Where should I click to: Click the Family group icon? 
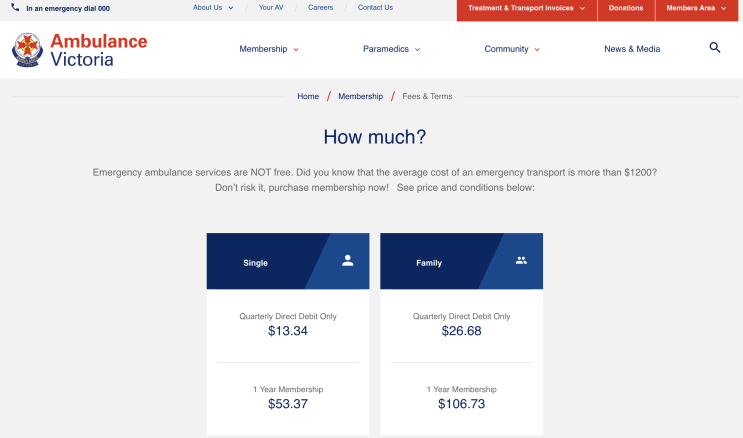point(521,260)
